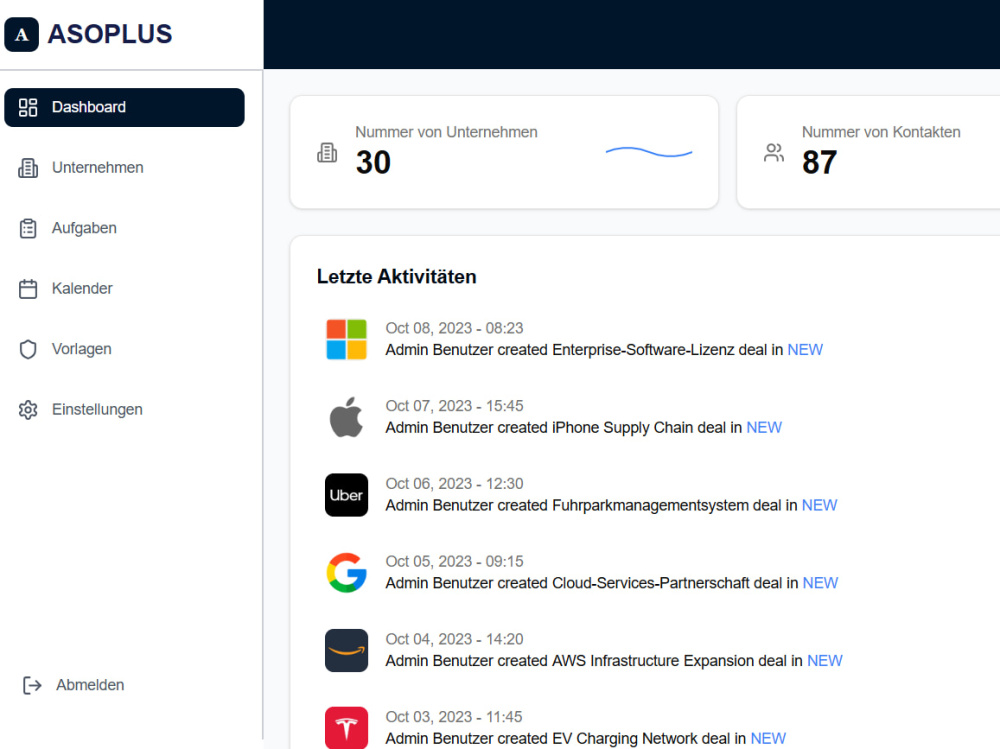Click the sparkline chart in Unternehmen card
The image size is (1000, 749).
[x=649, y=152]
